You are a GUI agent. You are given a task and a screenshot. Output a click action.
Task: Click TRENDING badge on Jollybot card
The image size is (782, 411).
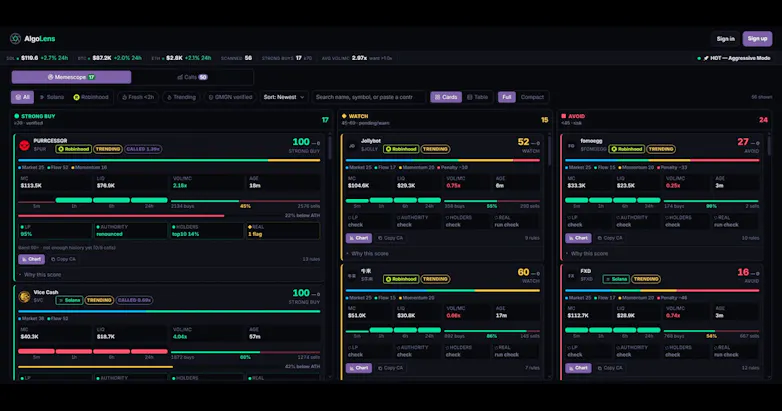435,149
